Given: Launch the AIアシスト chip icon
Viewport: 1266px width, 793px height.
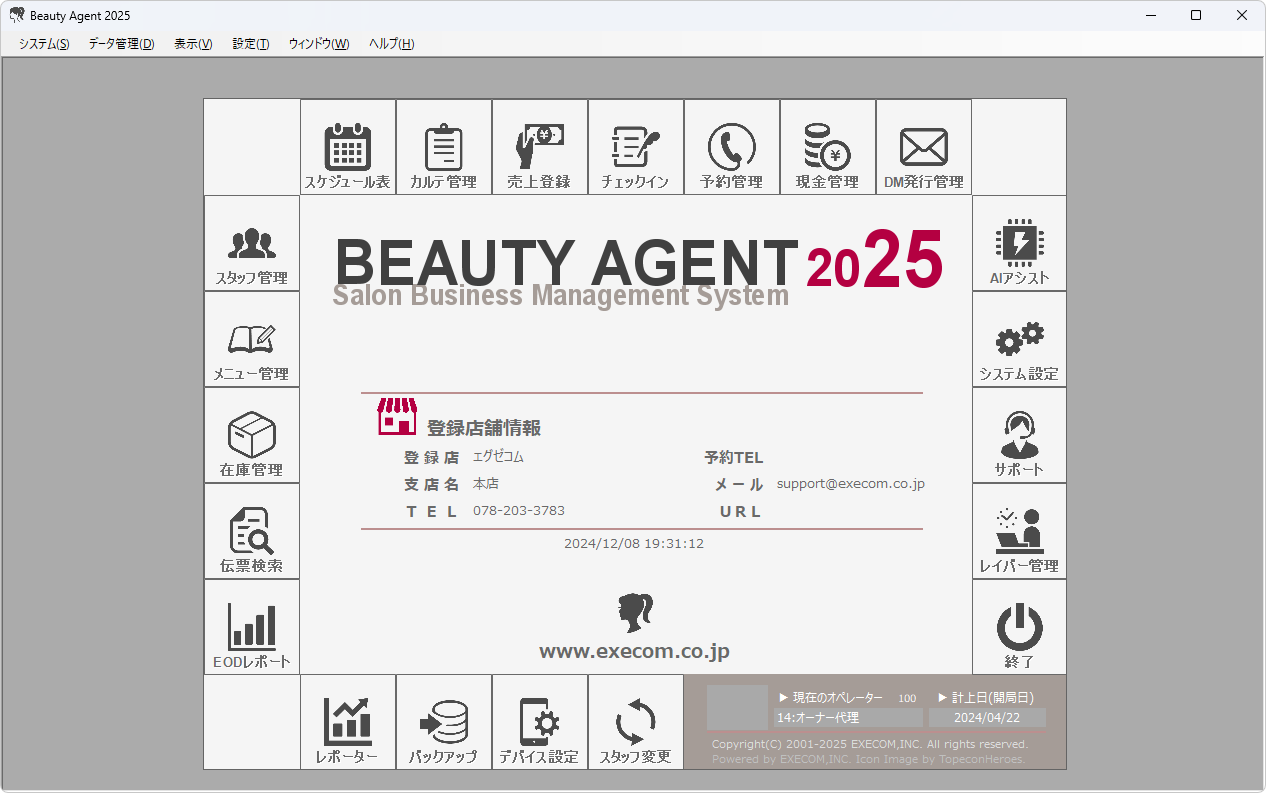Looking at the screenshot, I should click(x=1019, y=244).
